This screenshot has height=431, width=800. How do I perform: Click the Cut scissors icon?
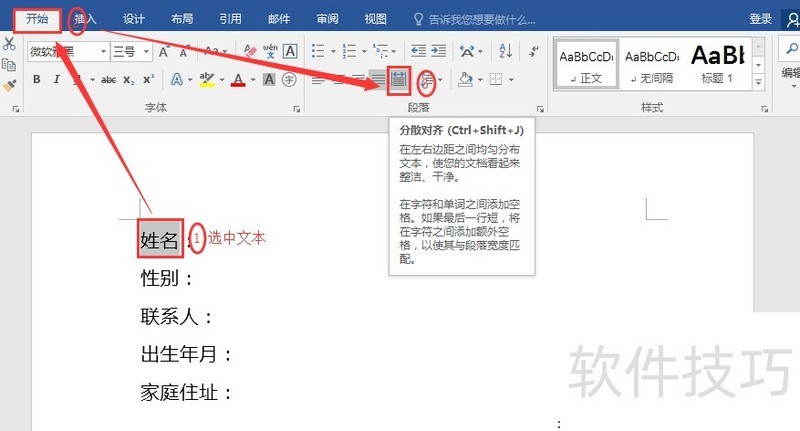[9, 43]
